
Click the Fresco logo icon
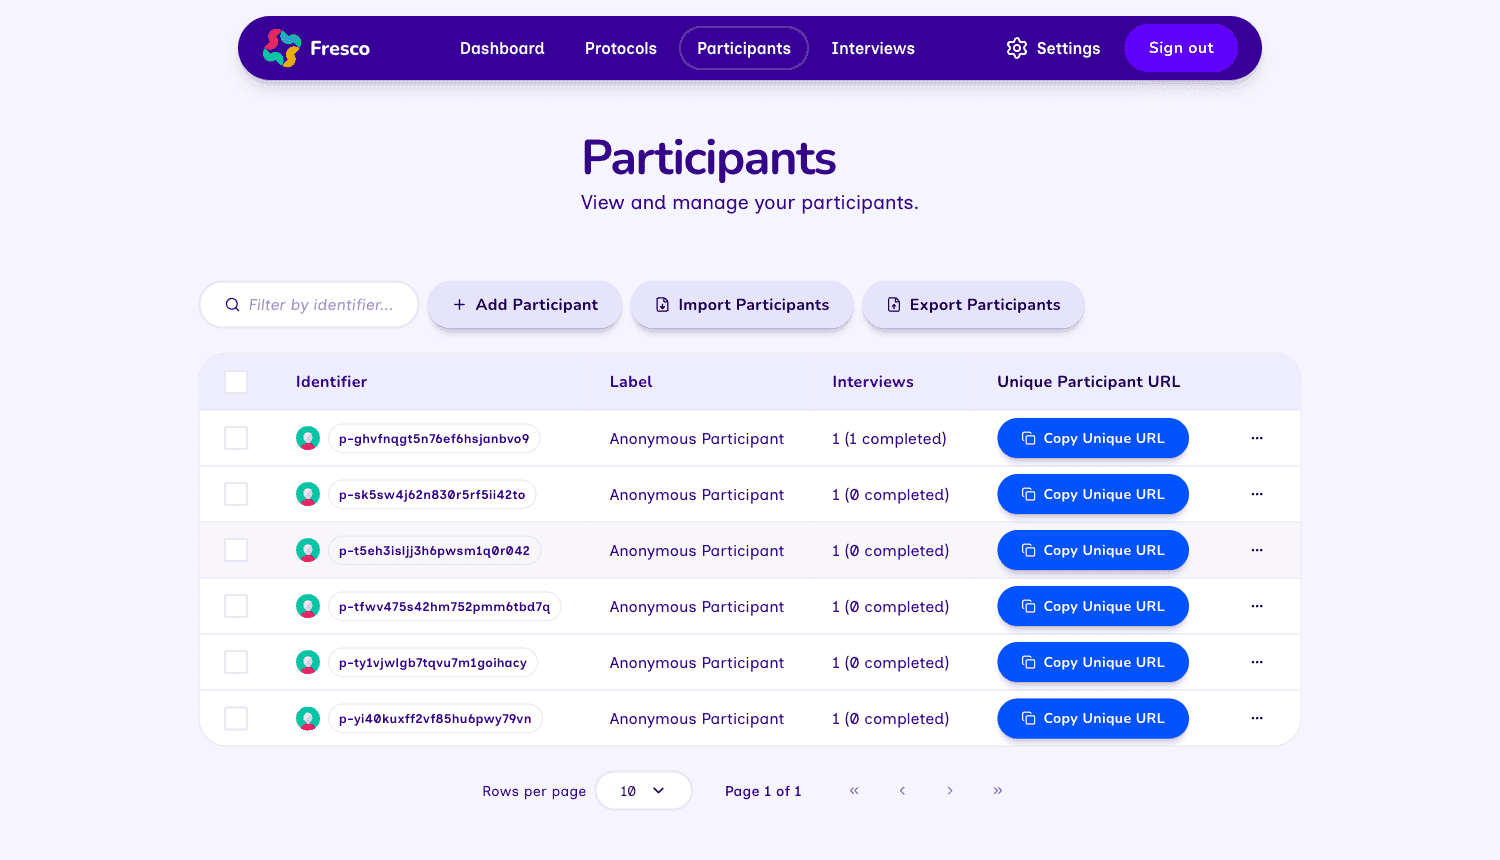282,48
